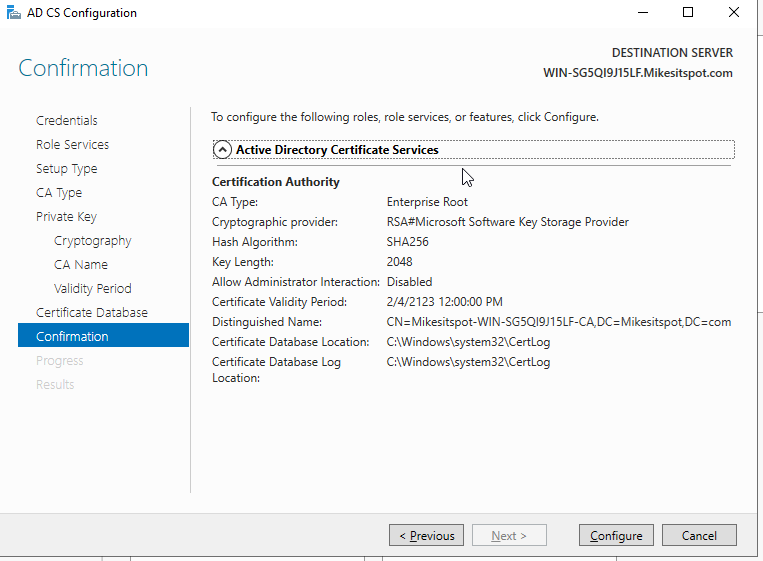Screen dimensions: 763x561
Task: Click the Configure button
Action: tap(616, 535)
